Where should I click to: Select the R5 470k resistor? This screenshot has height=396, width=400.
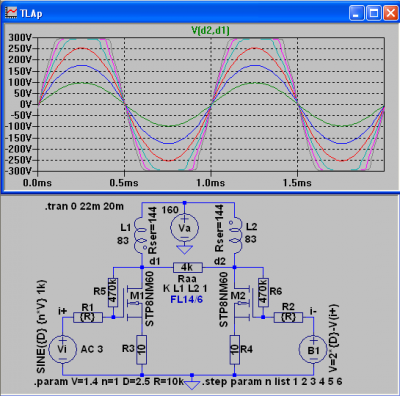pyautogui.click(x=113, y=292)
